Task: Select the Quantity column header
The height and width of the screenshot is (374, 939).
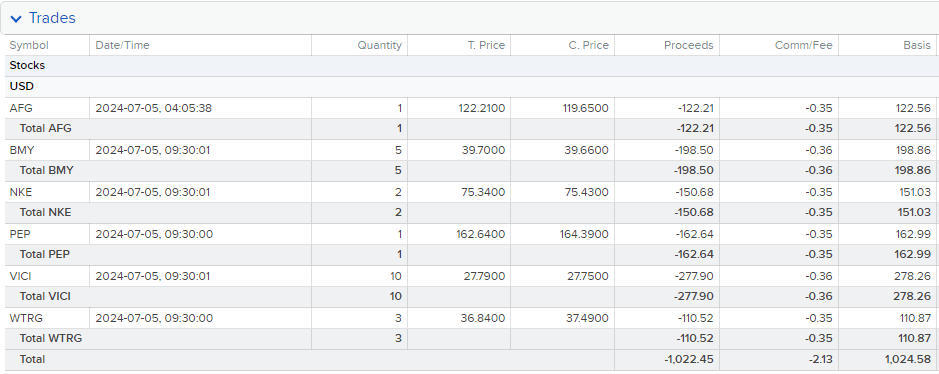Action: (x=380, y=45)
